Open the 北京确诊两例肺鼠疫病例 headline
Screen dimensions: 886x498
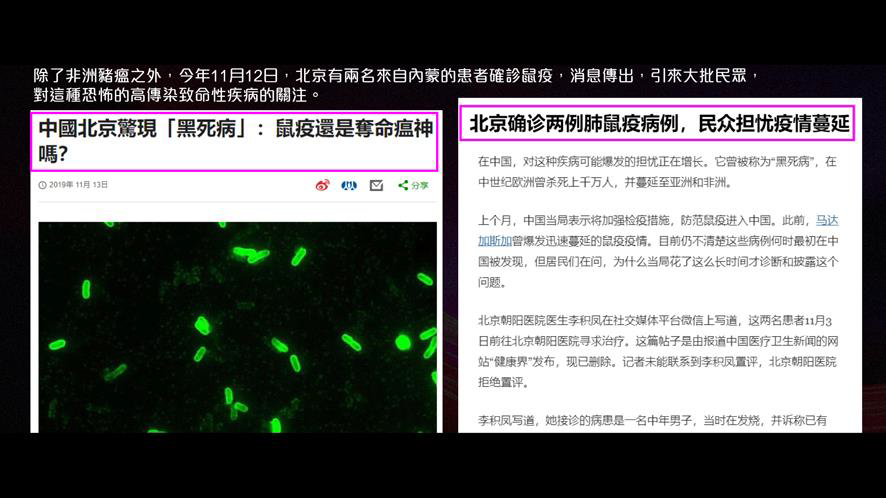tap(657, 123)
